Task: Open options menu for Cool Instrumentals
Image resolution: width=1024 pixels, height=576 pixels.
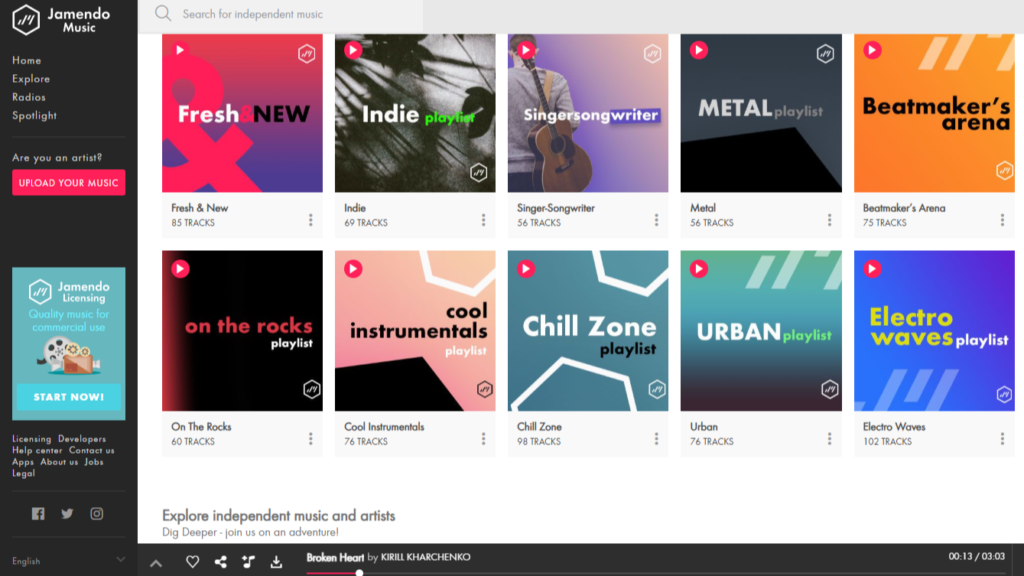Action: point(483,439)
